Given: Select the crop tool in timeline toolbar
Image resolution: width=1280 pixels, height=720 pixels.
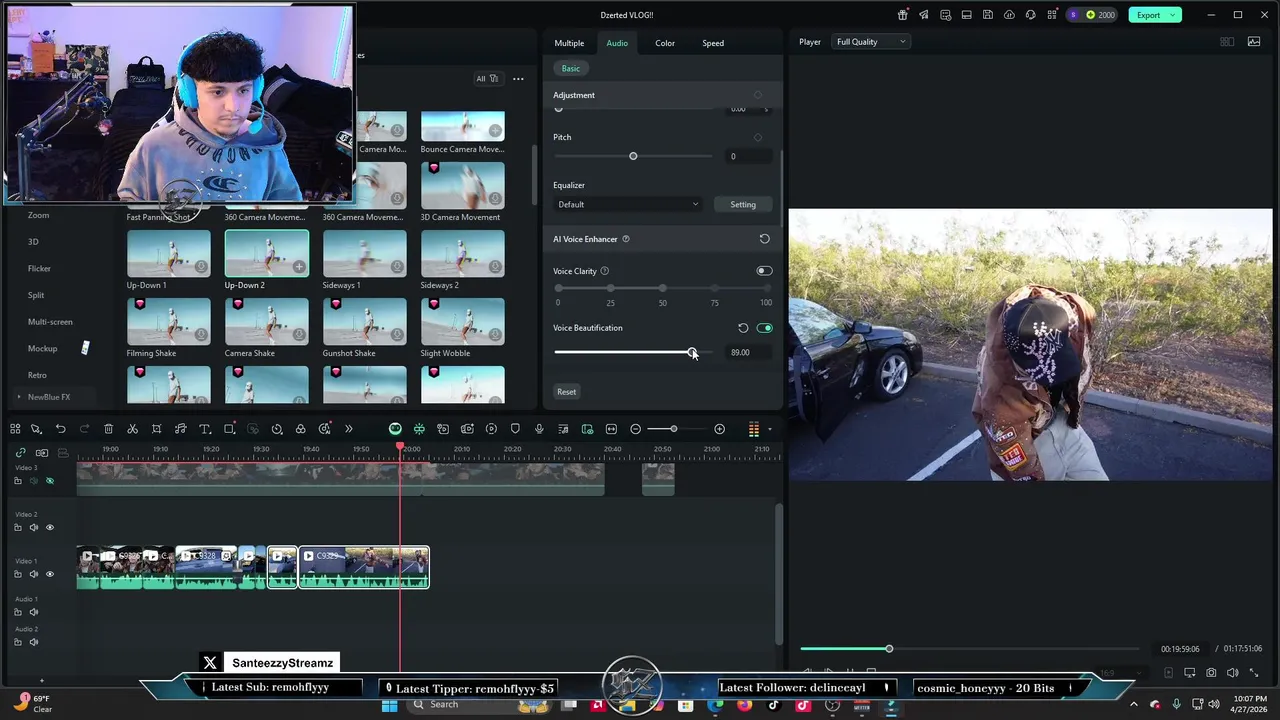Looking at the screenshot, I should 156,429.
